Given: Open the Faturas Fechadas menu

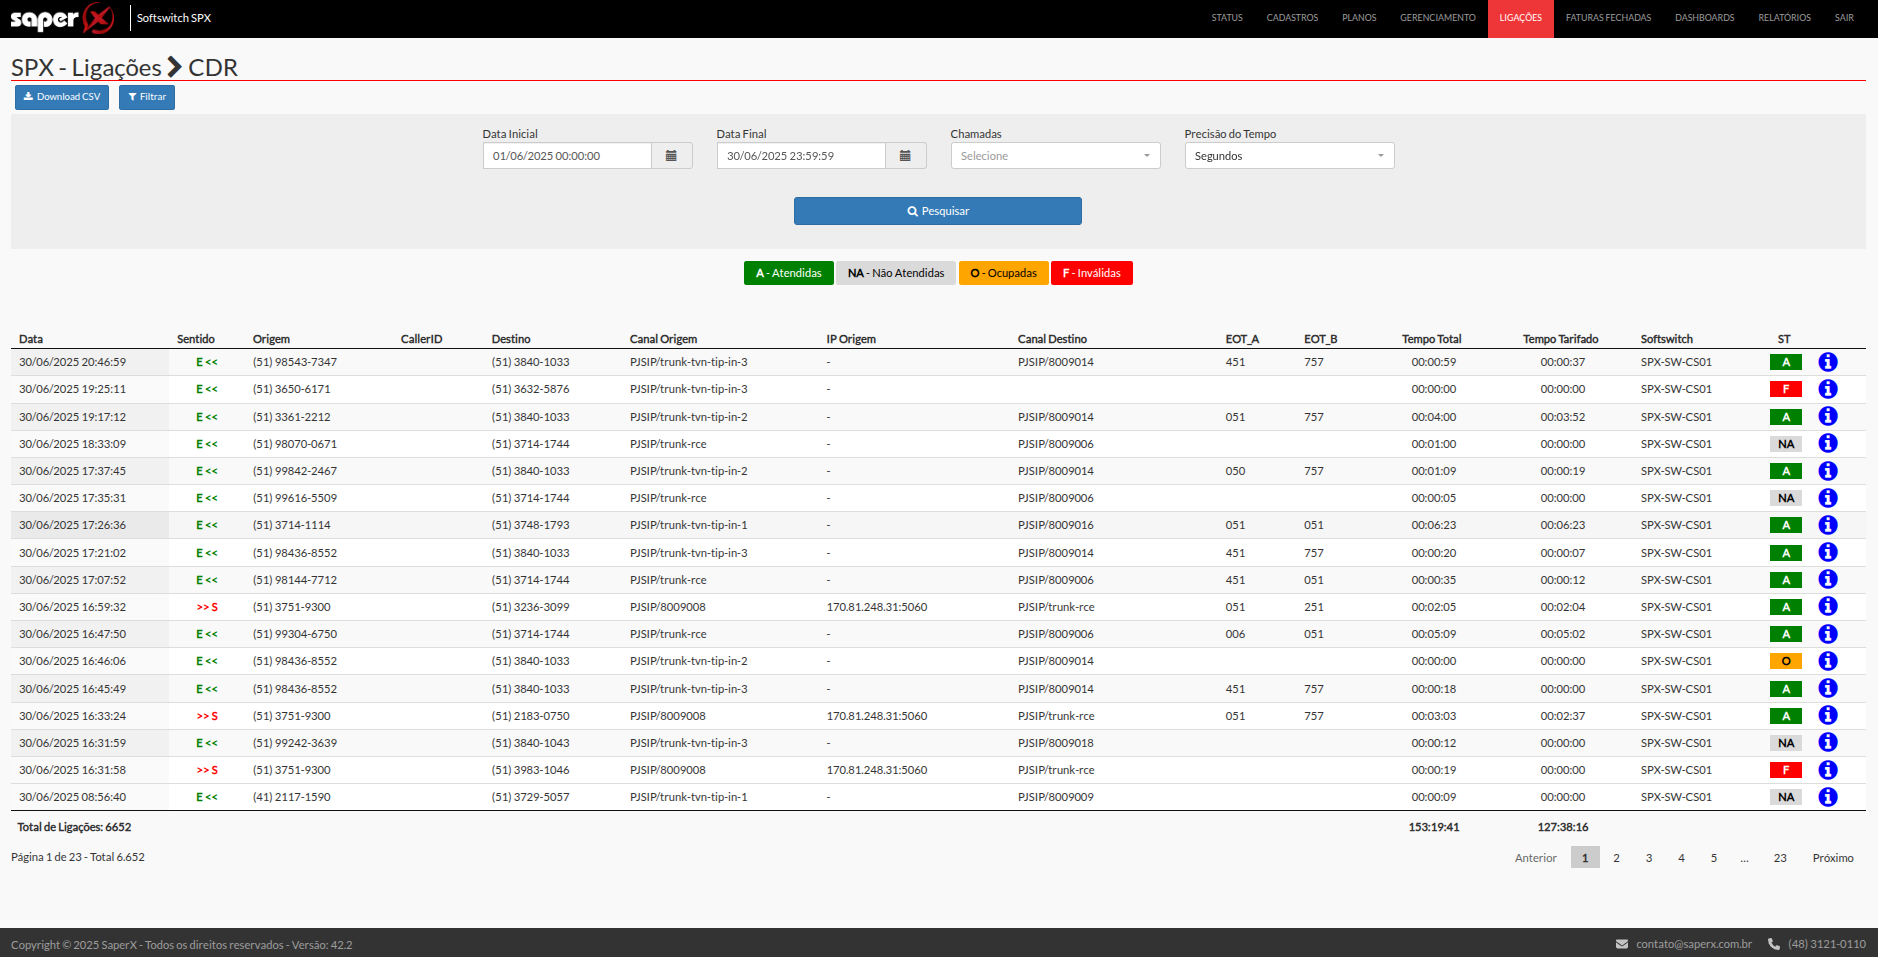Looking at the screenshot, I should pyautogui.click(x=1608, y=18).
